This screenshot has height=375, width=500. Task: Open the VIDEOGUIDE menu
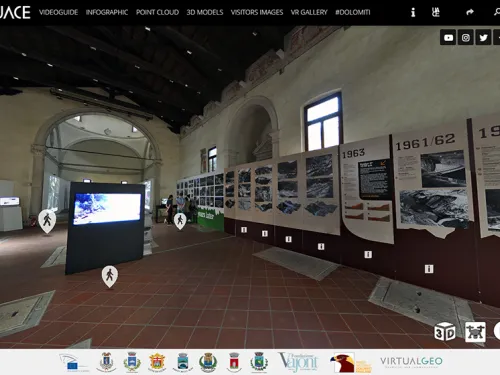click(58, 12)
